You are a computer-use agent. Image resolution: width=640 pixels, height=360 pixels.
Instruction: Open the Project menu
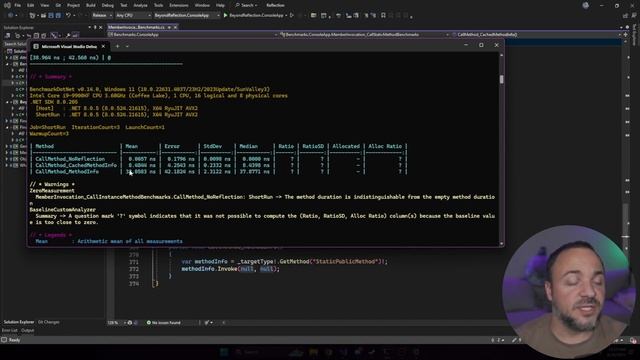point(73,5)
